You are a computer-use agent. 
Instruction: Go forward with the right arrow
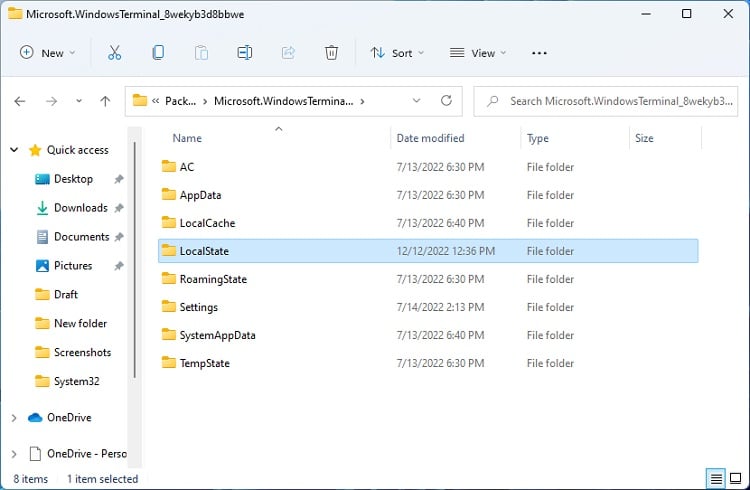[x=51, y=101]
